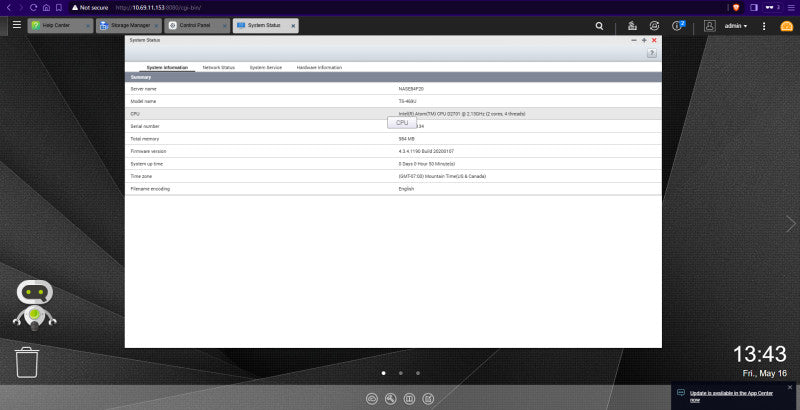Open the myQNAPcloud icon in bottom dock
The height and width of the screenshot is (410, 800).
coord(372,399)
